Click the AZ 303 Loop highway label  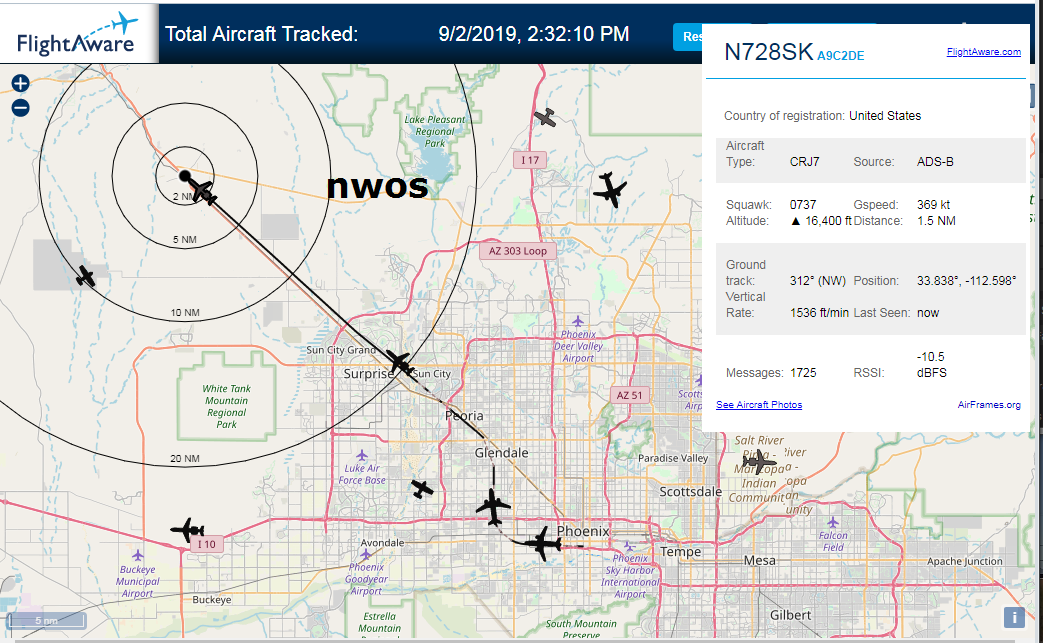(518, 251)
